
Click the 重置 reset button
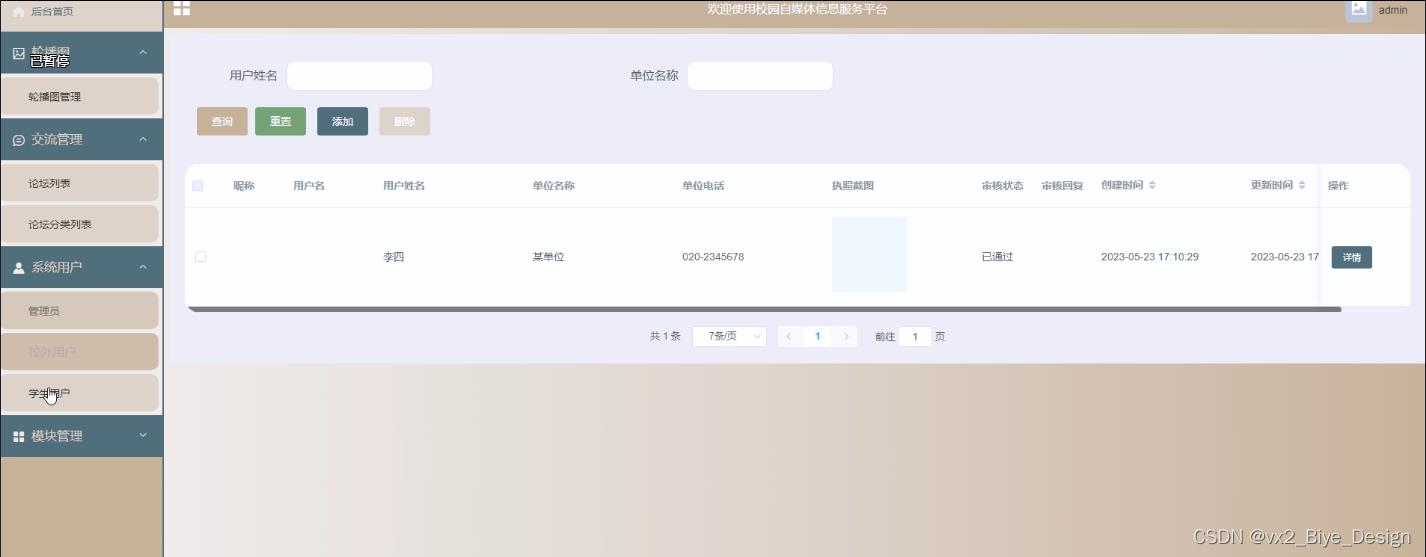280,122
